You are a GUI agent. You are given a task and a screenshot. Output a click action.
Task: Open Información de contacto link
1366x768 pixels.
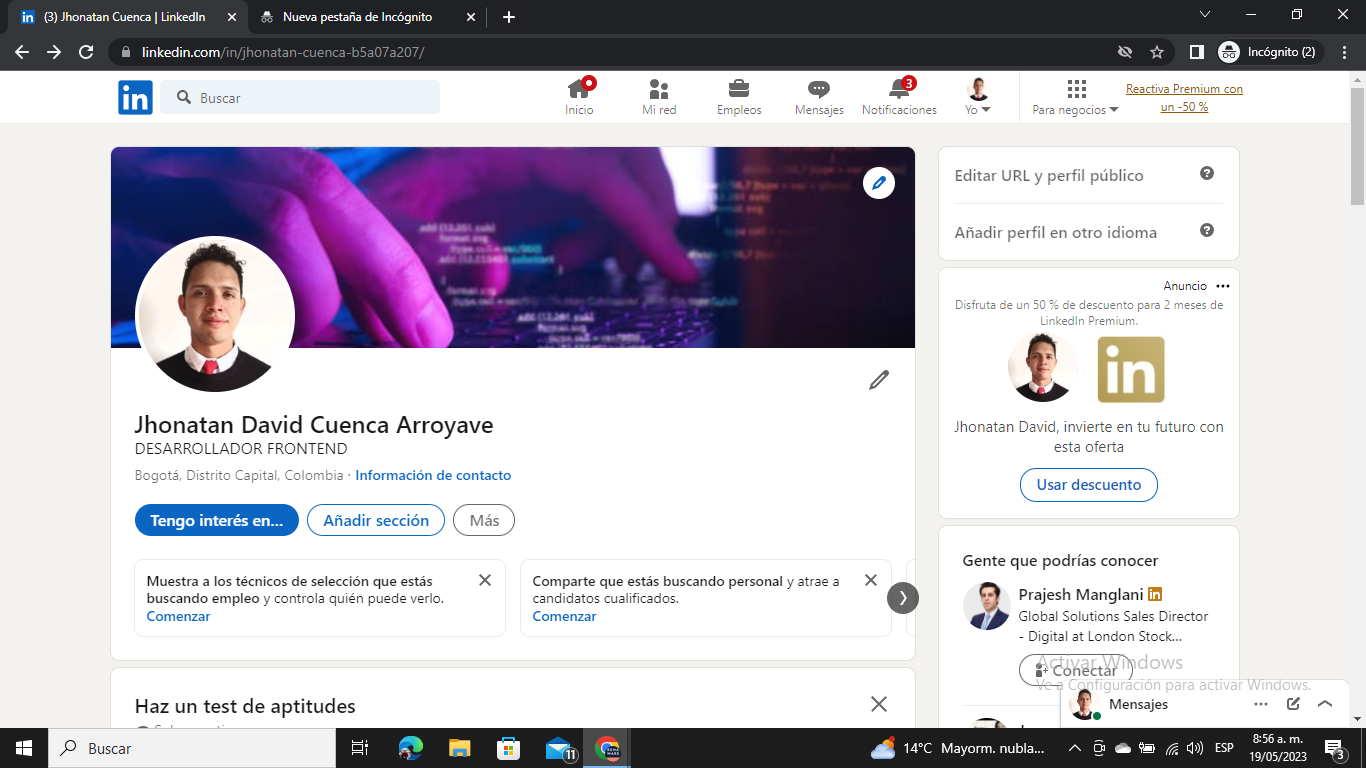click(x=433, y=475)
